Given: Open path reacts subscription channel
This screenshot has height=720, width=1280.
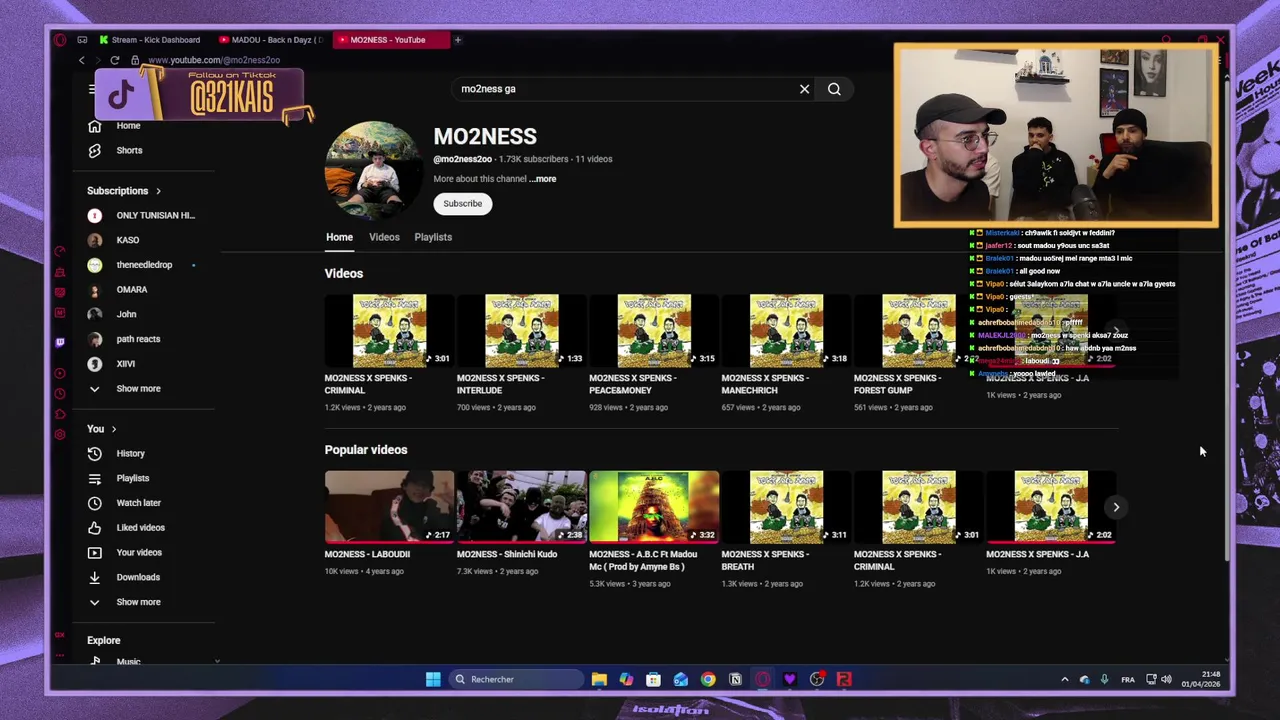Looking at the screenshot, I should (x=124, y=339).
